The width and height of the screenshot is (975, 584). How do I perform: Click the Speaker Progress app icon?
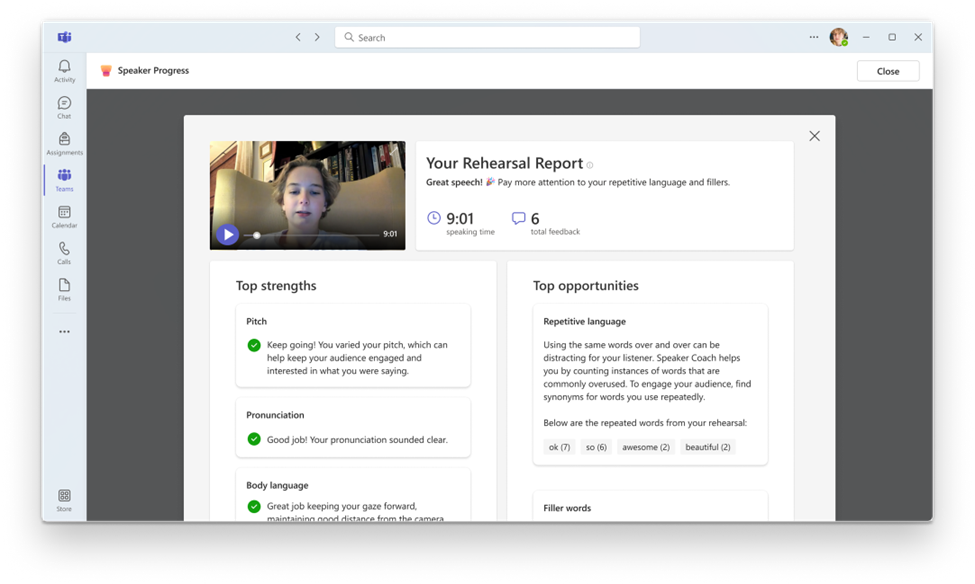[x=106, y=71]
